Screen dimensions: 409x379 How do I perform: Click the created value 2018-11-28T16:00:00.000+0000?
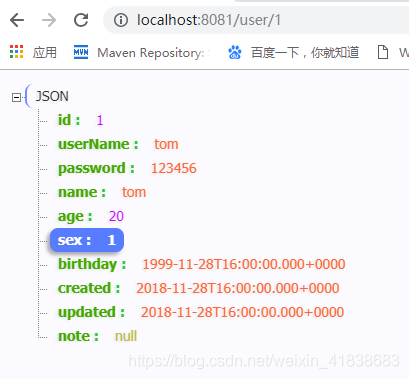(x=238, y=288)
